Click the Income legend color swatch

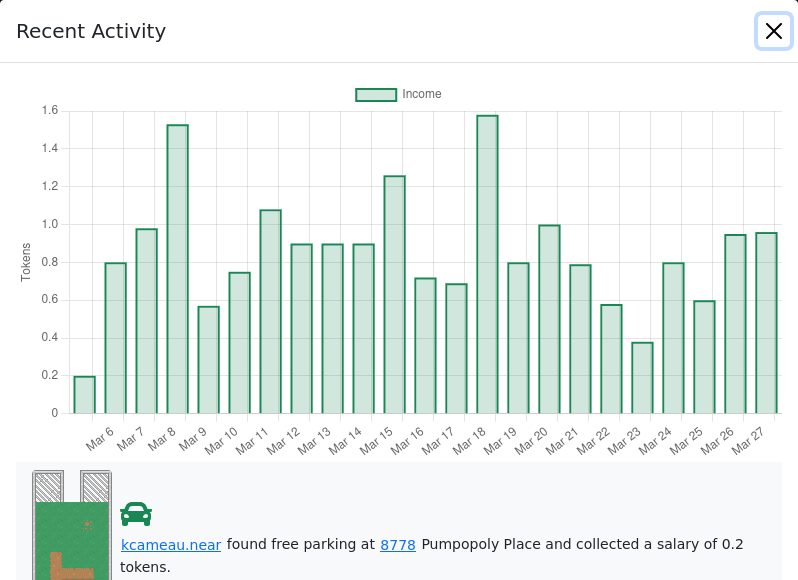pyautogui.click(x=376, y=95)
